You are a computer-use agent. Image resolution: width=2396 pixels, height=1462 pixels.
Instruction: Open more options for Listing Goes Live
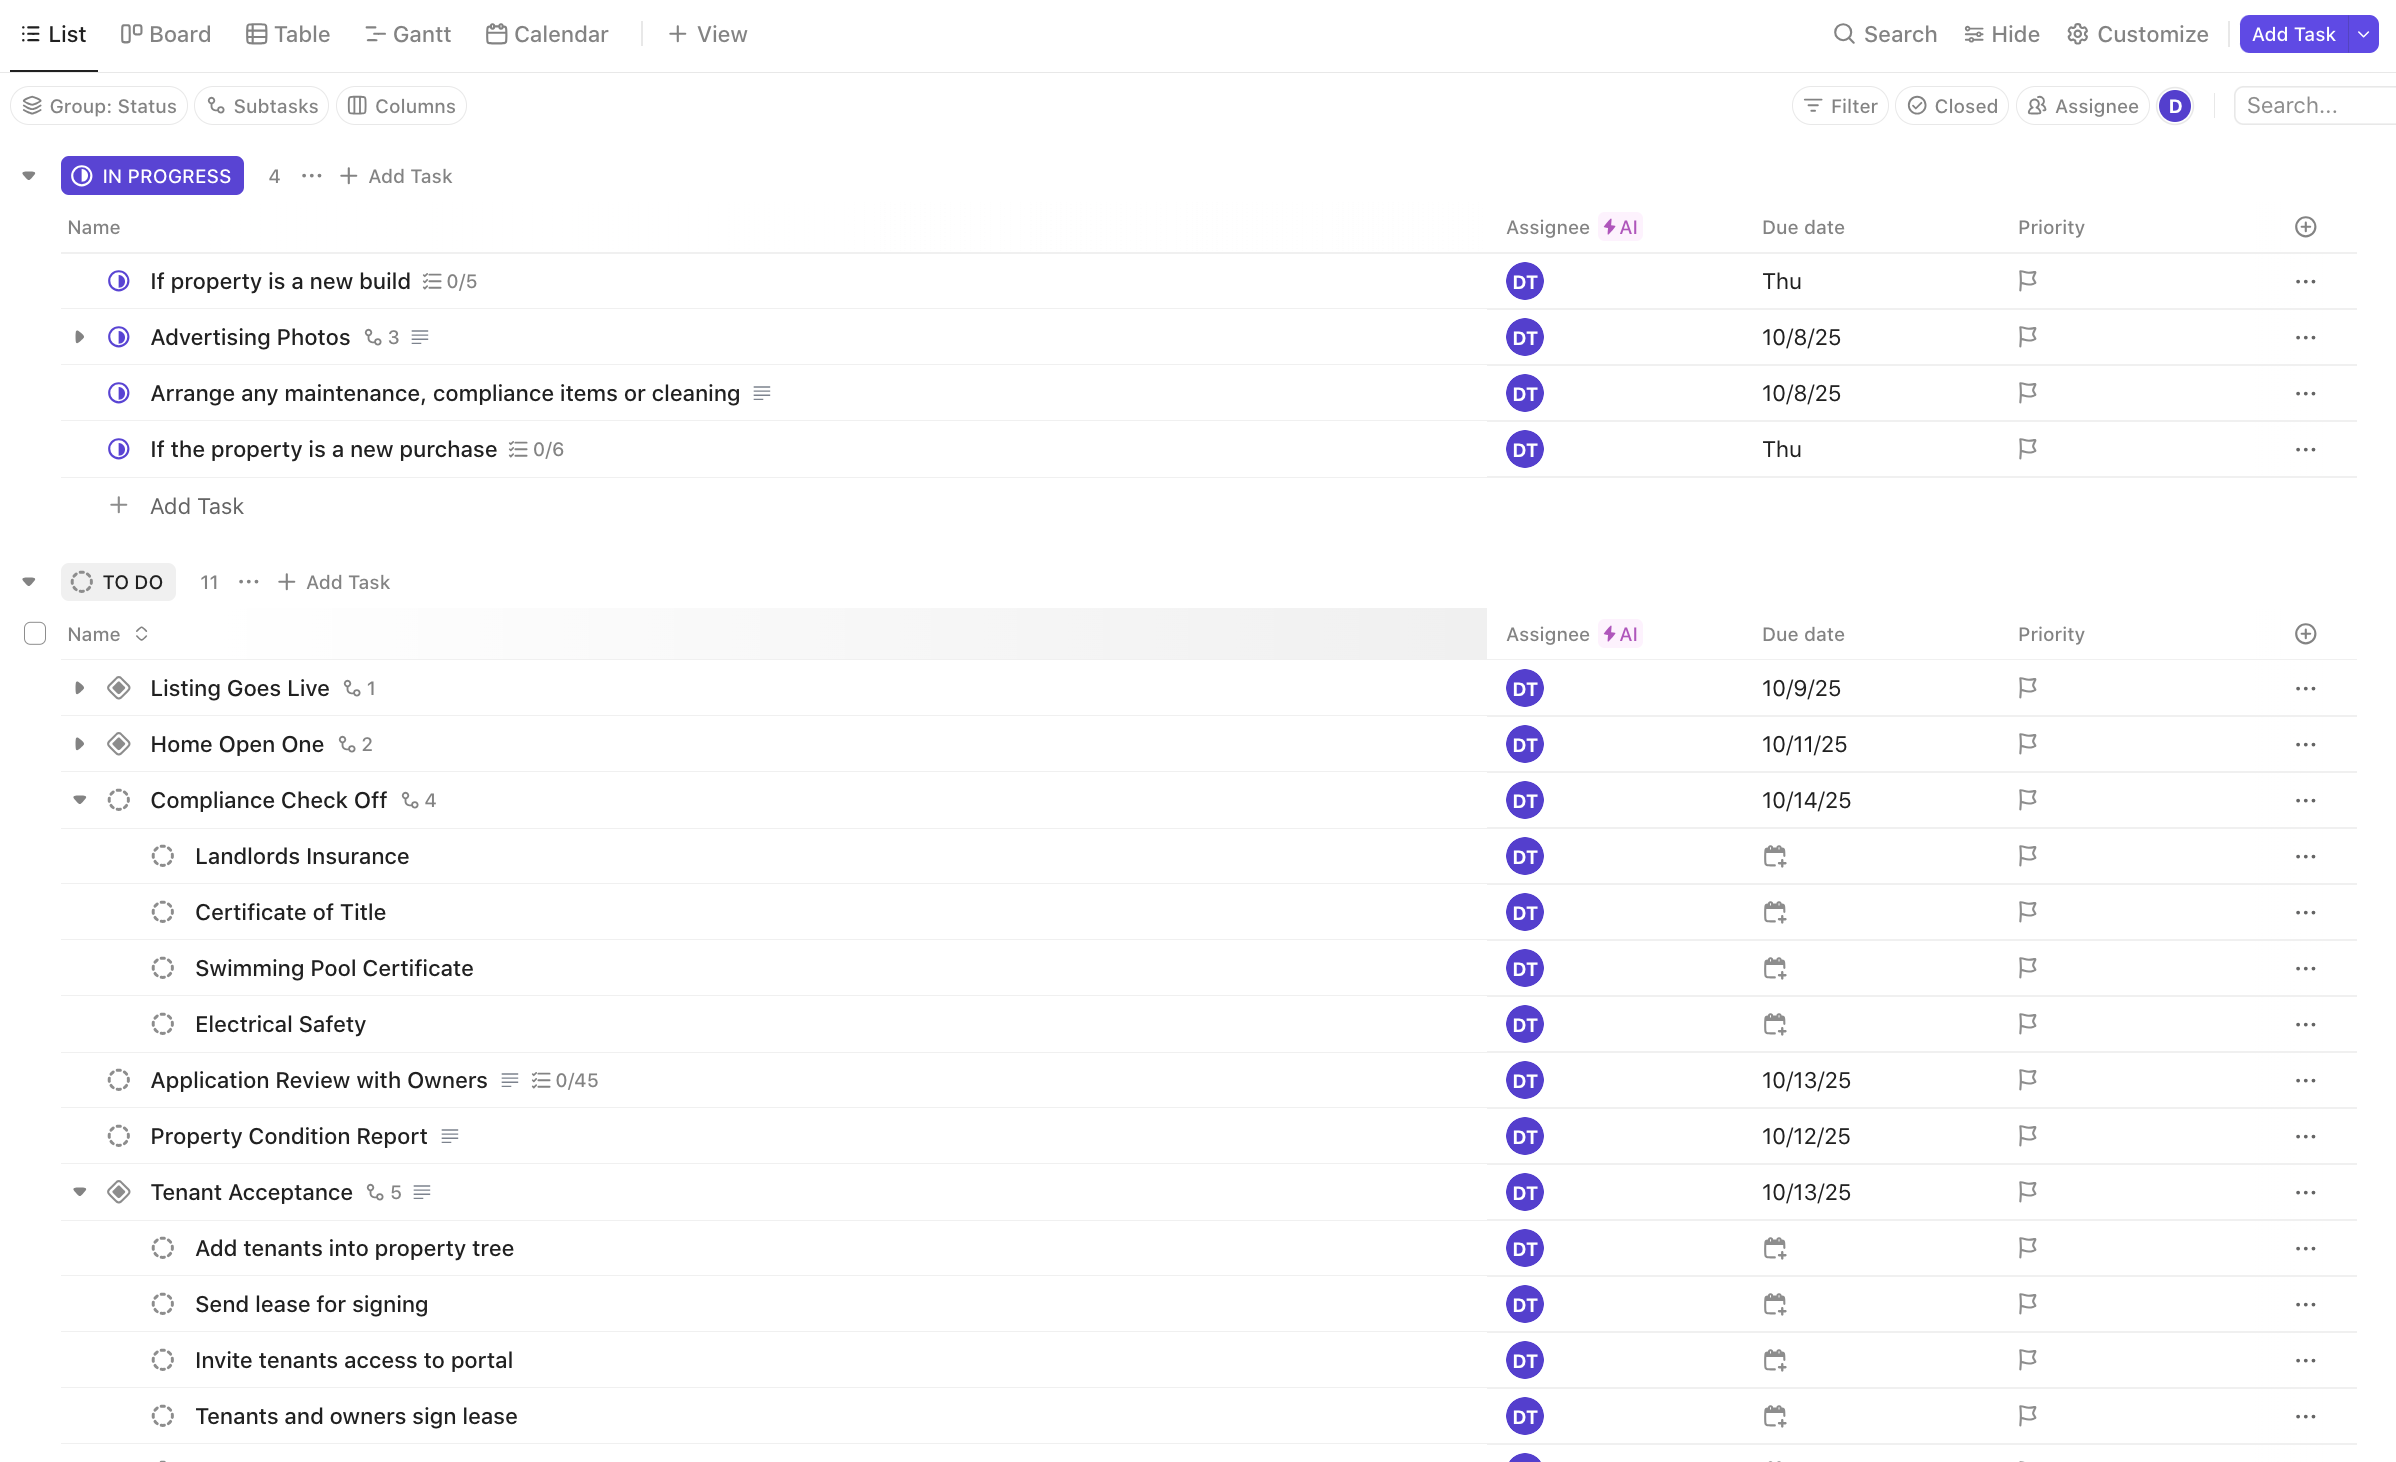(2305, 688)
